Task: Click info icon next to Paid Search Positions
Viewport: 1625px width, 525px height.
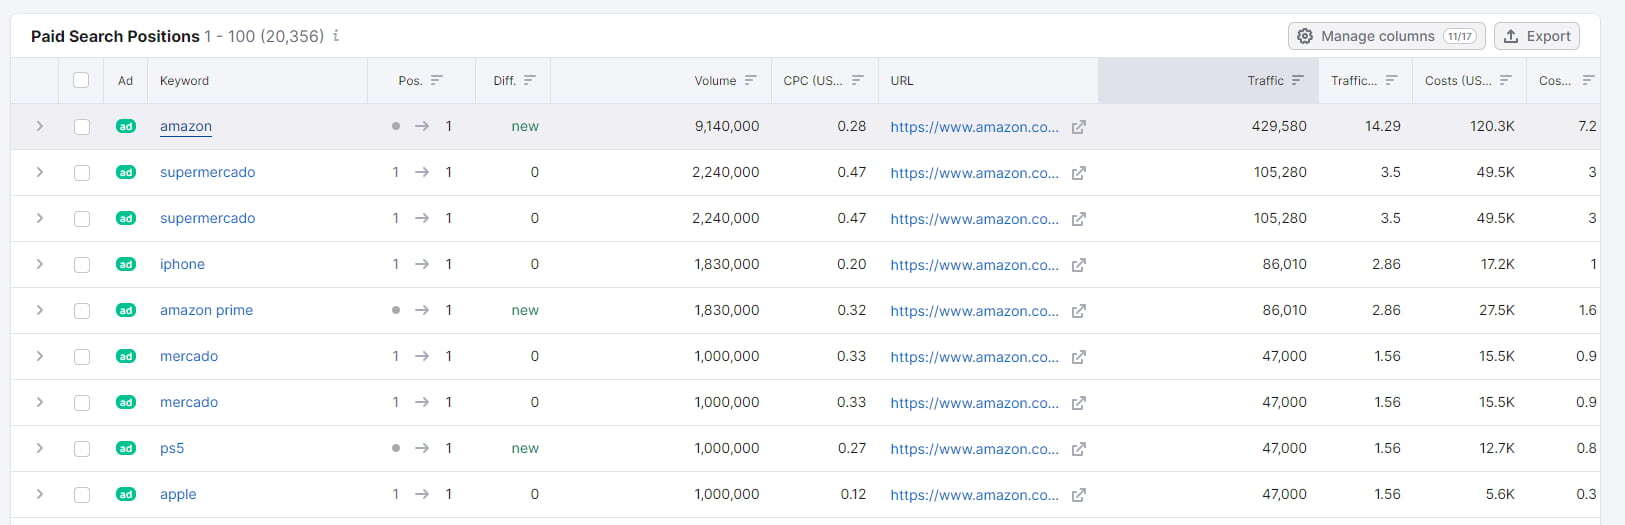Action: point(336,36)
